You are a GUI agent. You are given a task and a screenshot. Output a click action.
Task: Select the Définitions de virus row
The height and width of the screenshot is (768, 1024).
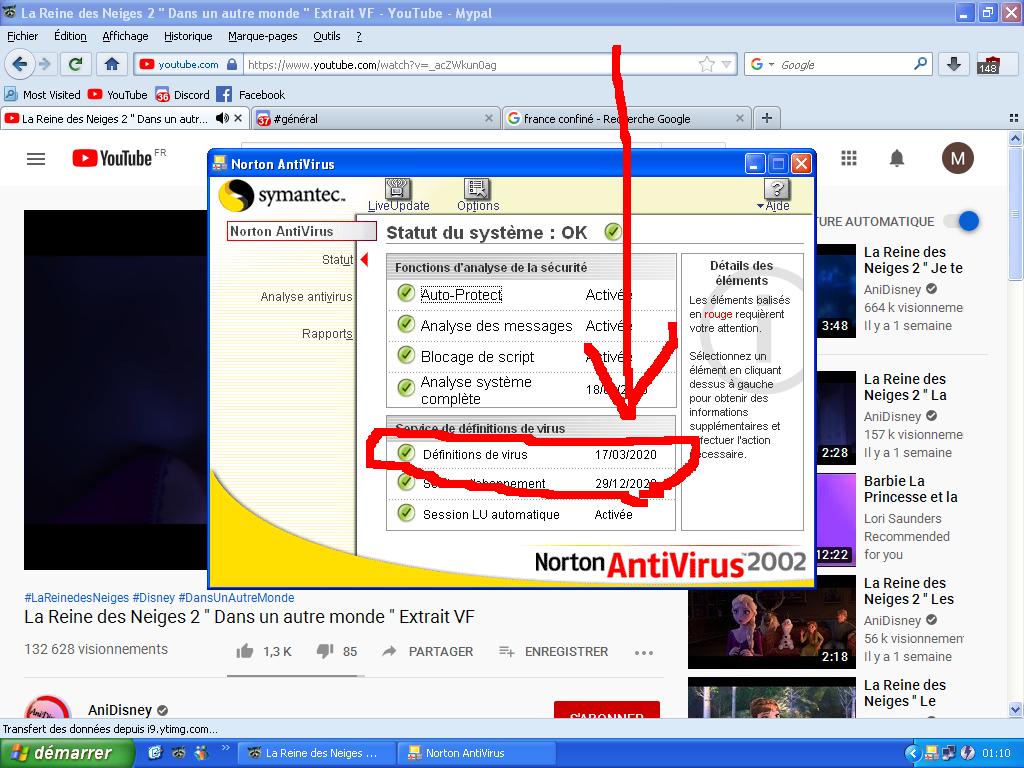pyautogui.click(x=532, y=454)
